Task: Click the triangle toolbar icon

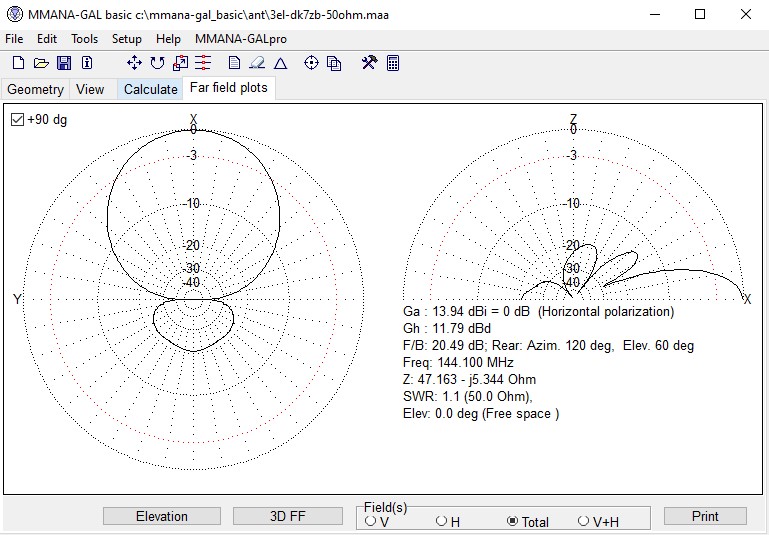Action: 281,63
